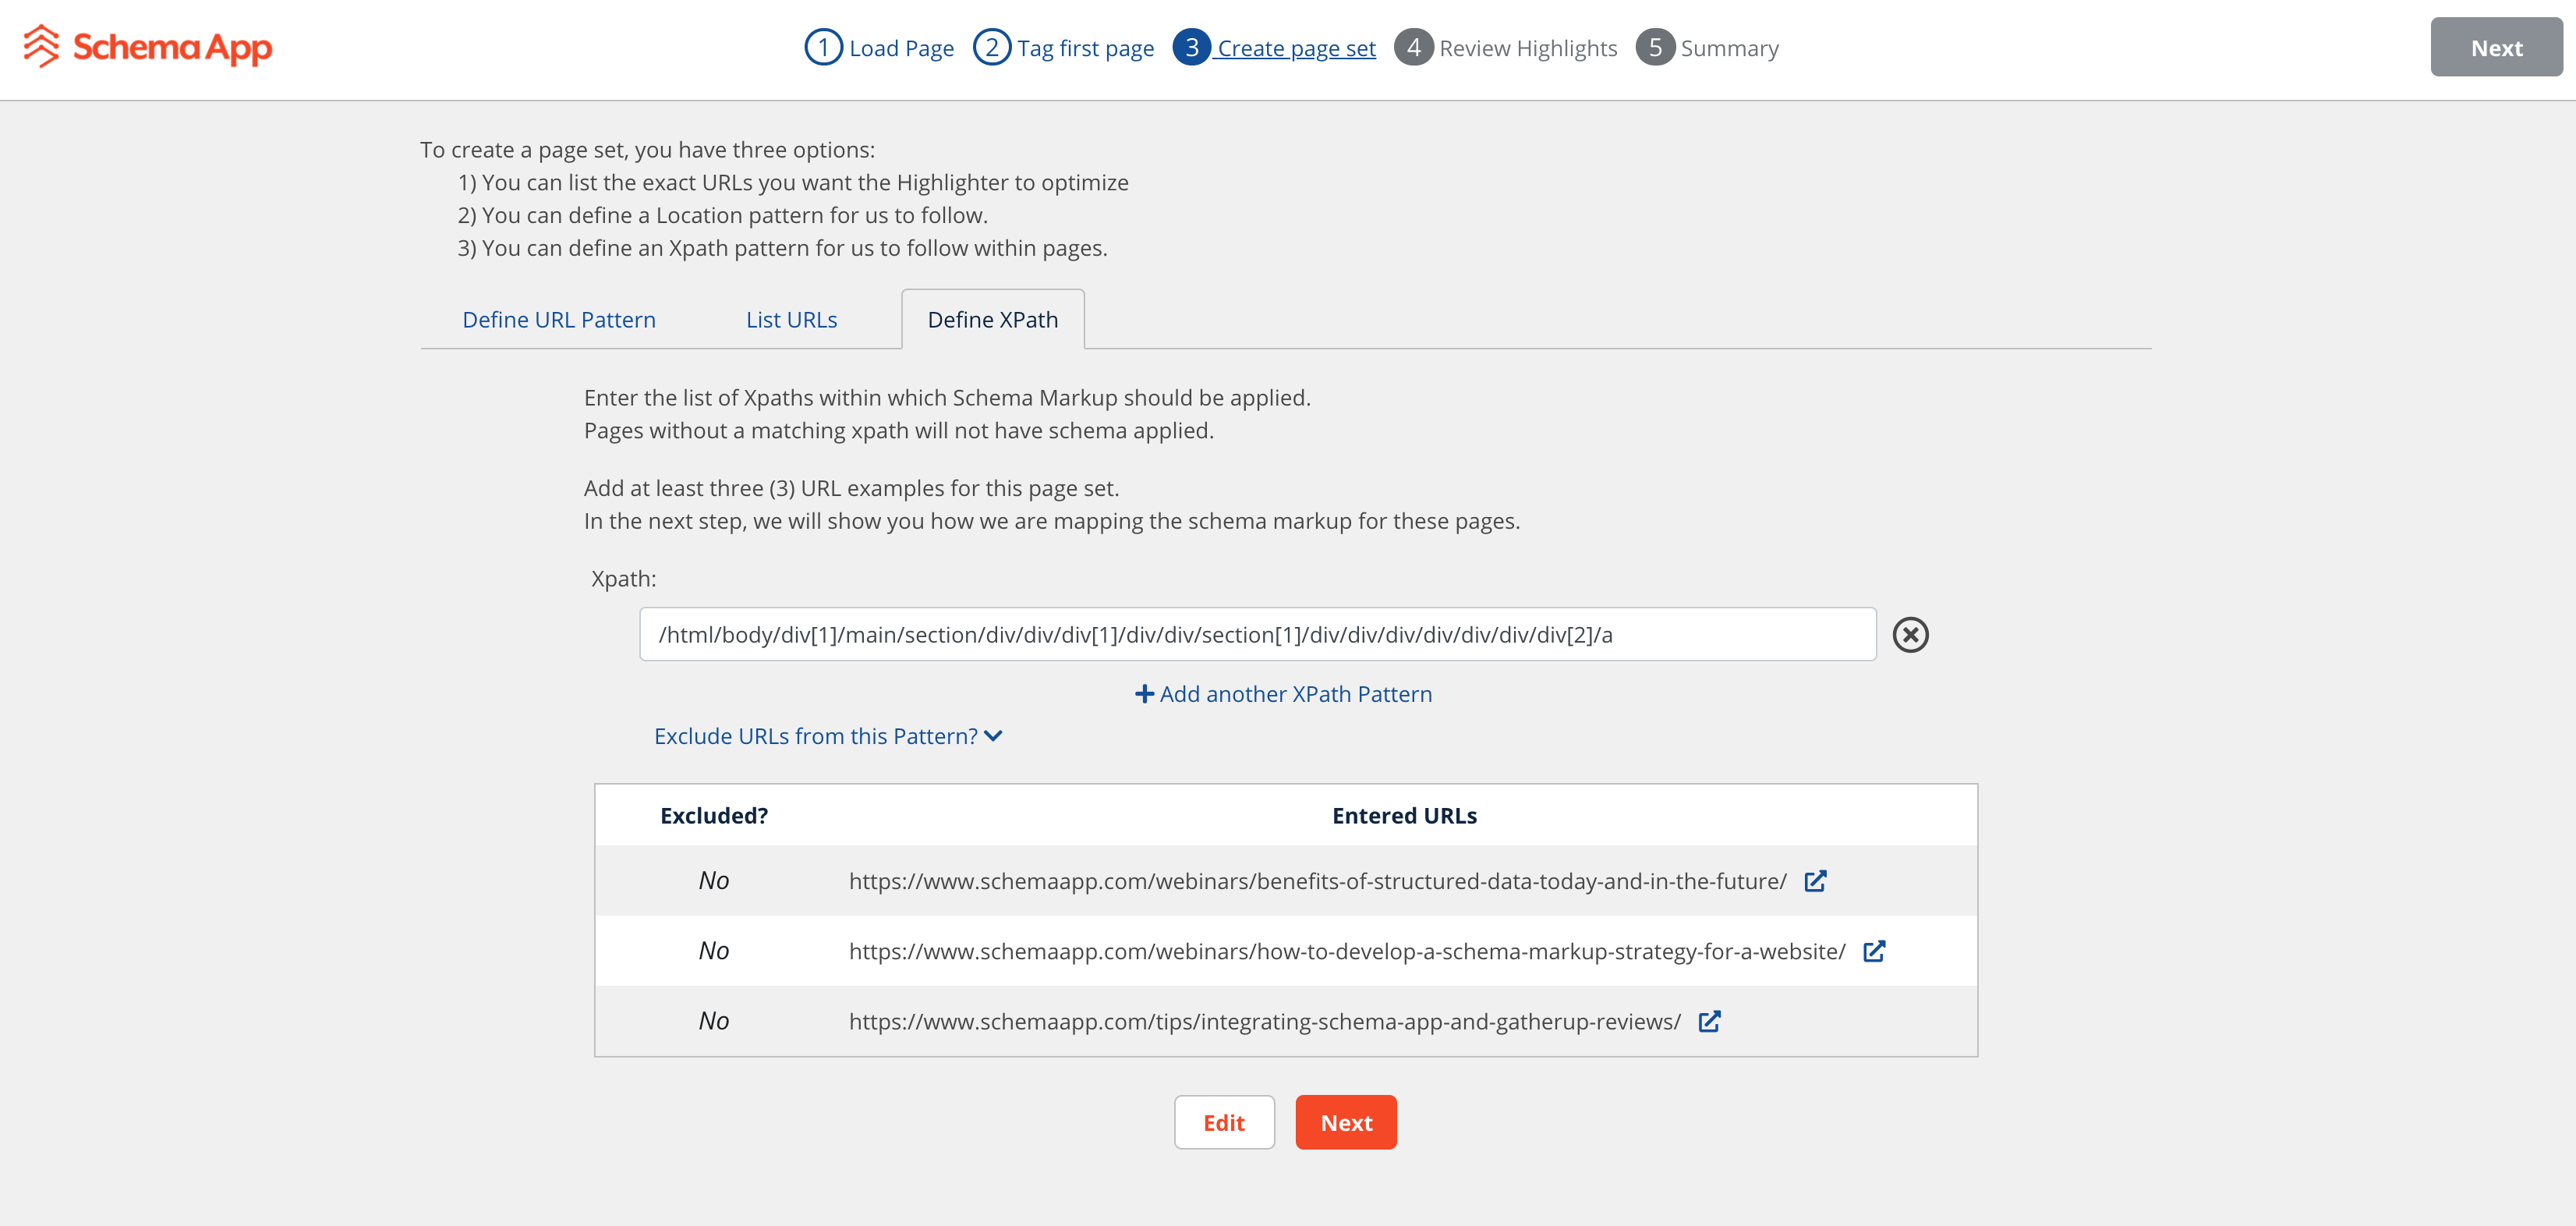Open benefits-of-structured-data URL external link icon
This screenshot has width=2576, height=1226.
[1814, 881]
